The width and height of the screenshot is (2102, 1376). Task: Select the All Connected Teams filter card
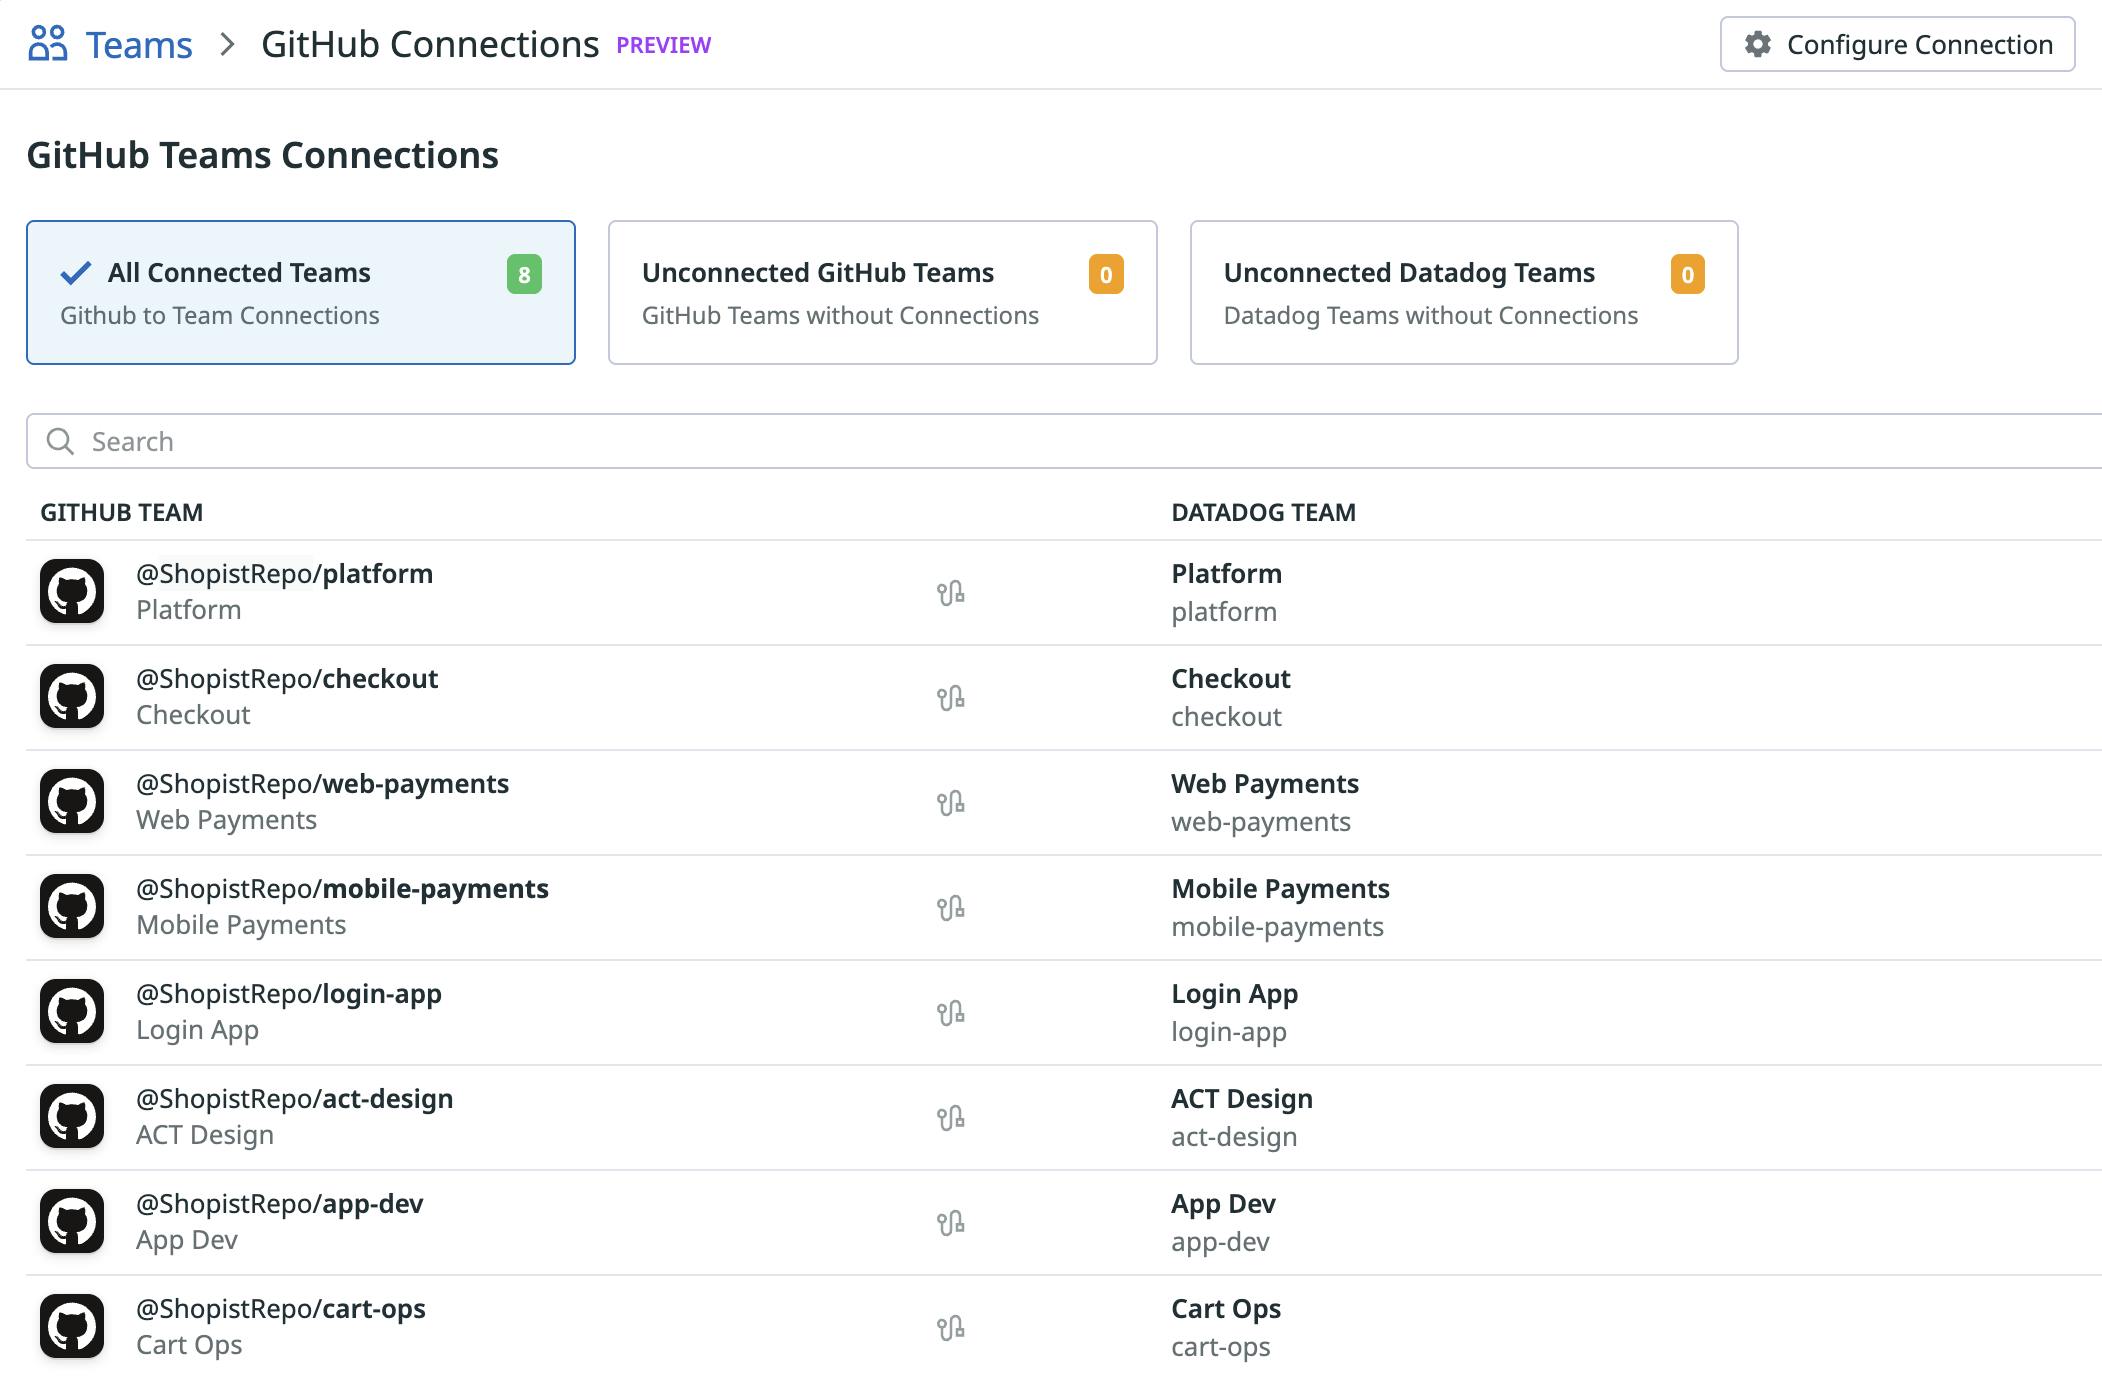pos(300,292)
